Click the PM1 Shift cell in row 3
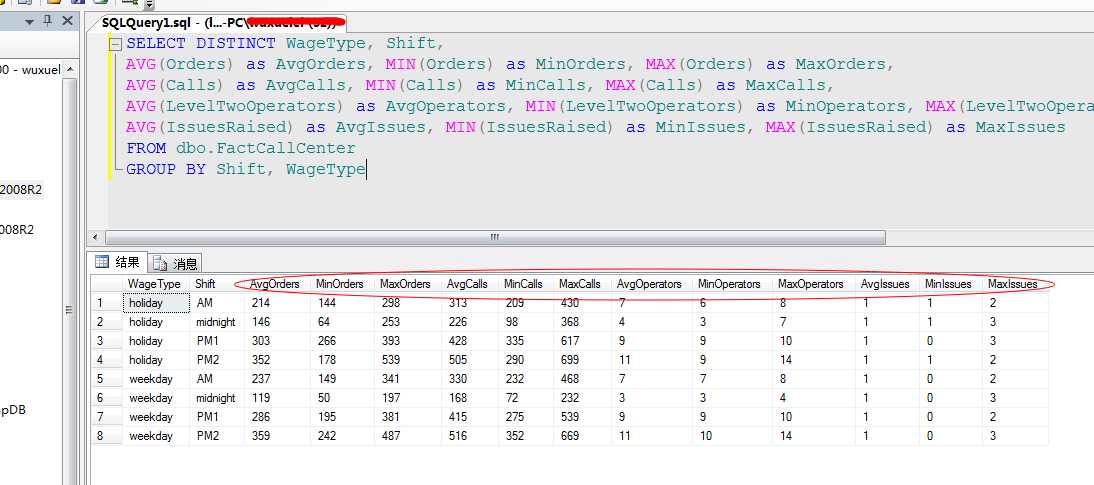Viewport: 1094px width, 485px height. (216, 341)
